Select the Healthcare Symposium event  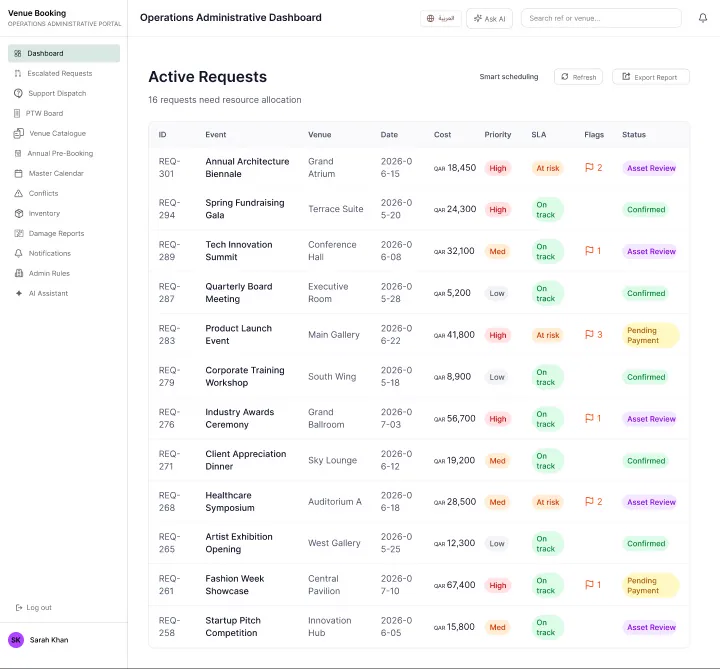(x=230, y=501)
